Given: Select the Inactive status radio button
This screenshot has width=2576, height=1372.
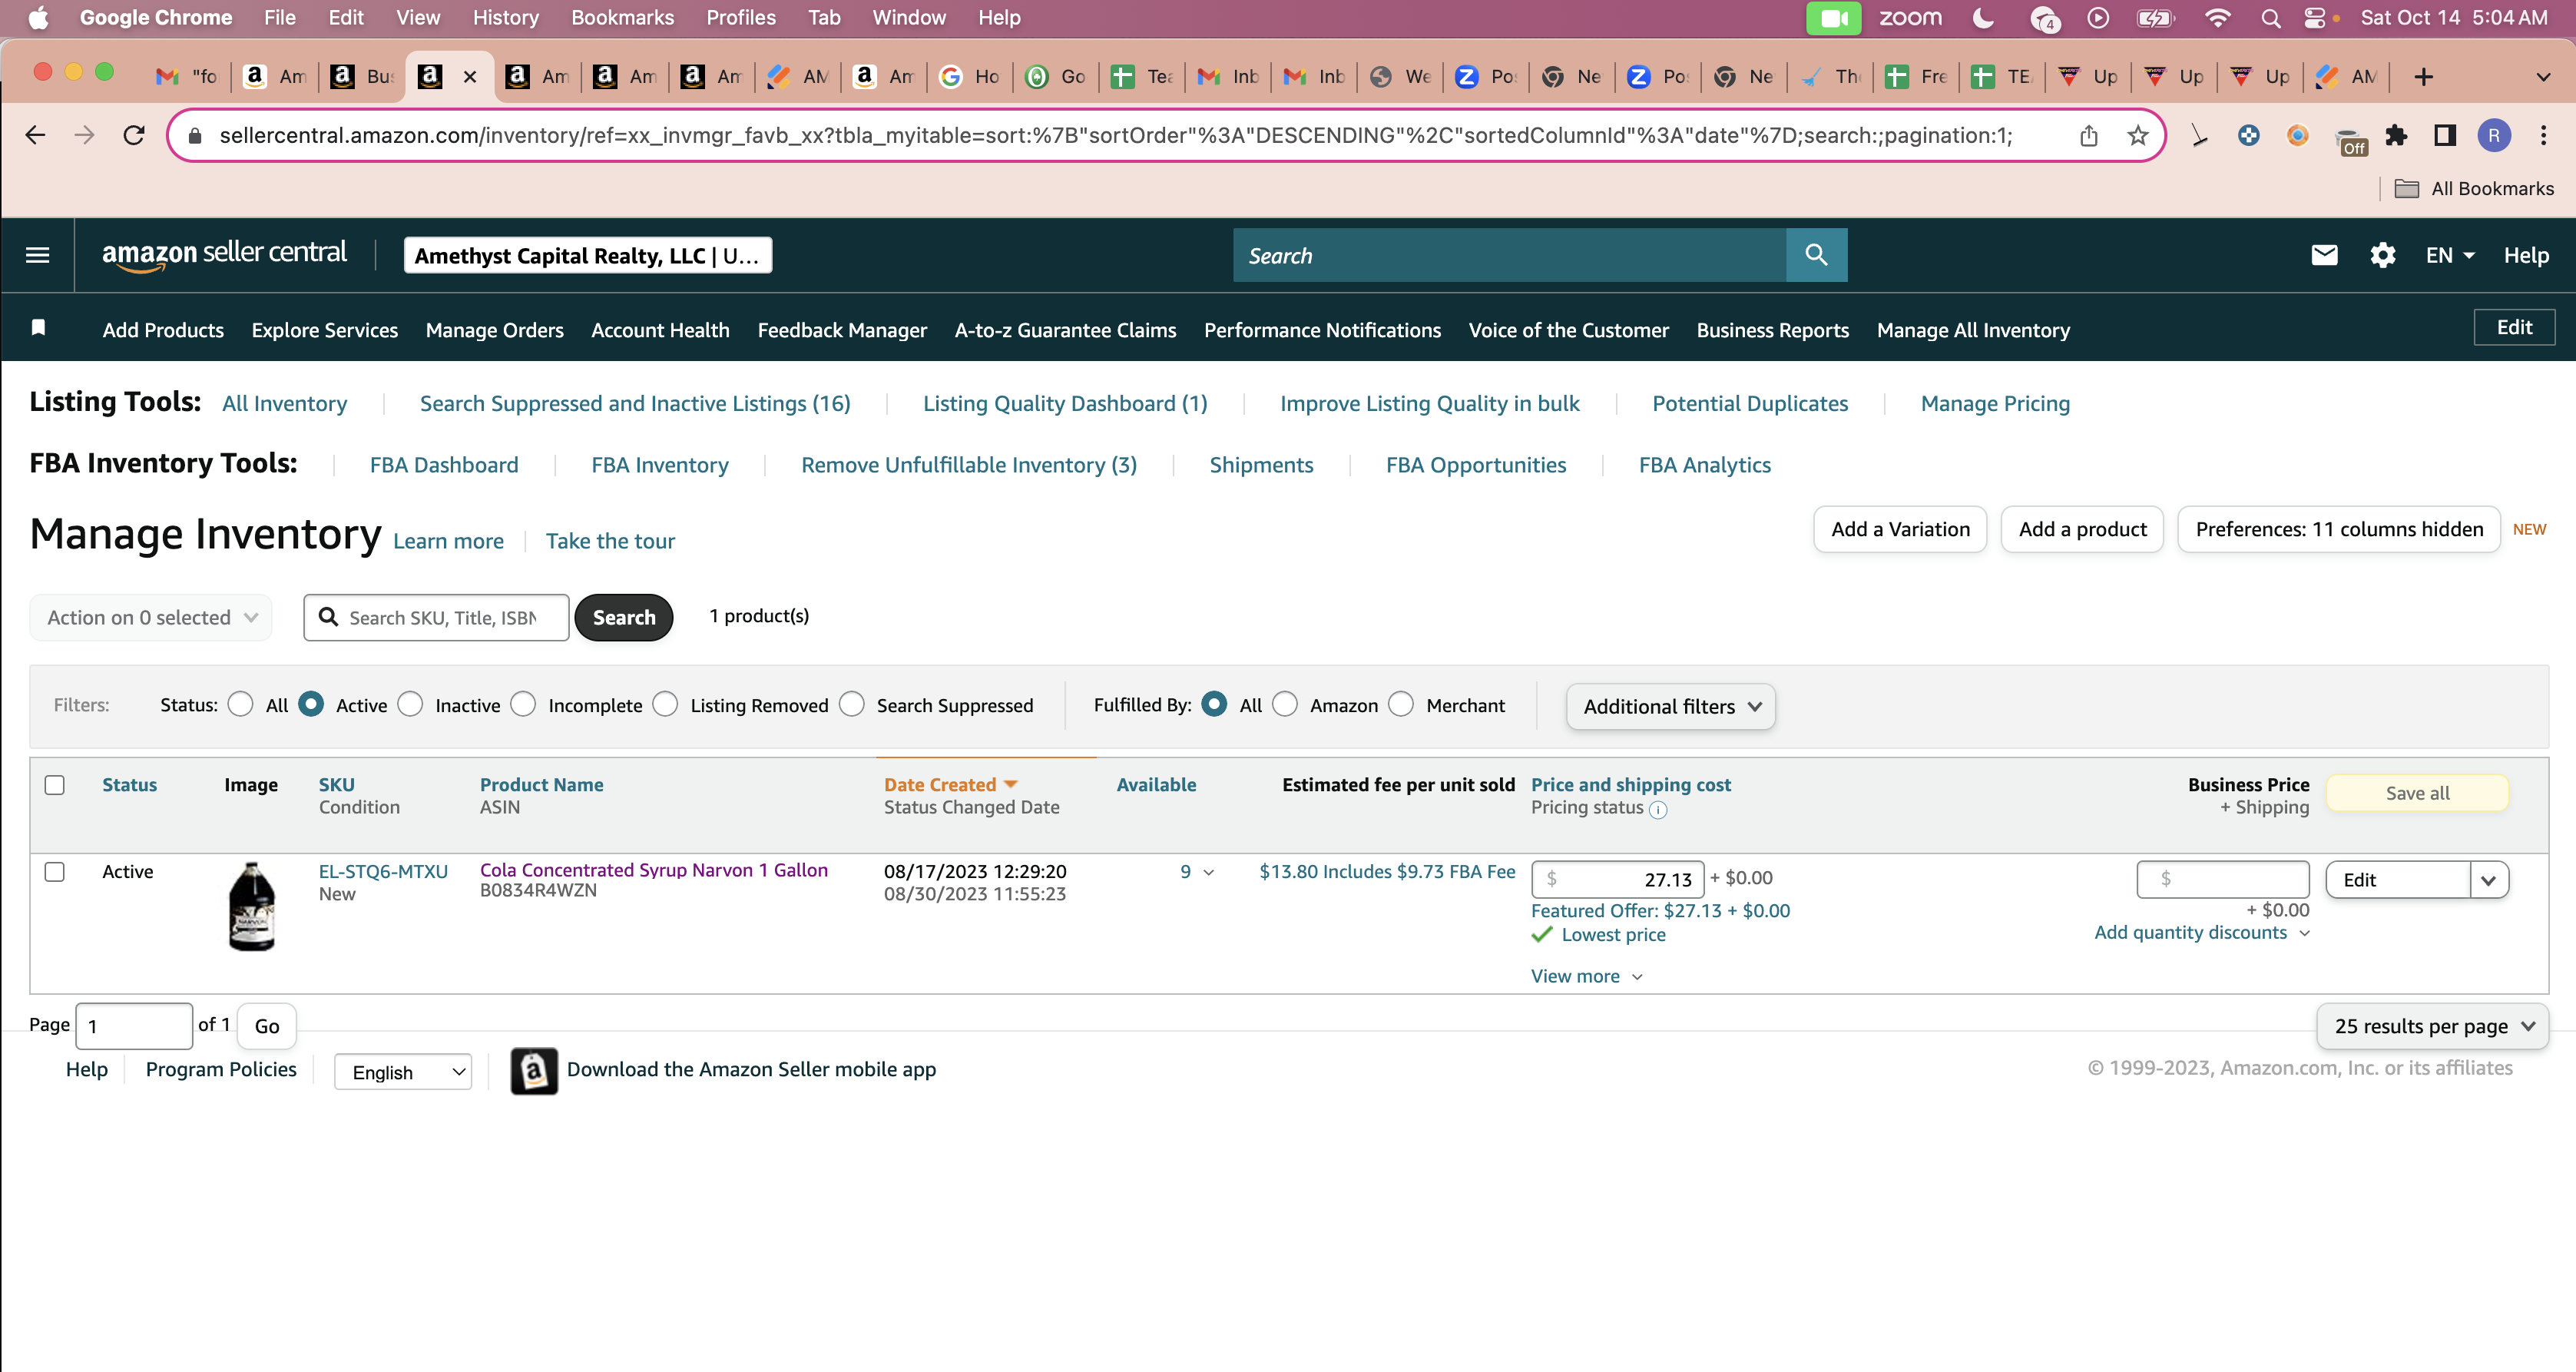Looking at the screenshot, I should pyautogui.click(x=410, y=704).
